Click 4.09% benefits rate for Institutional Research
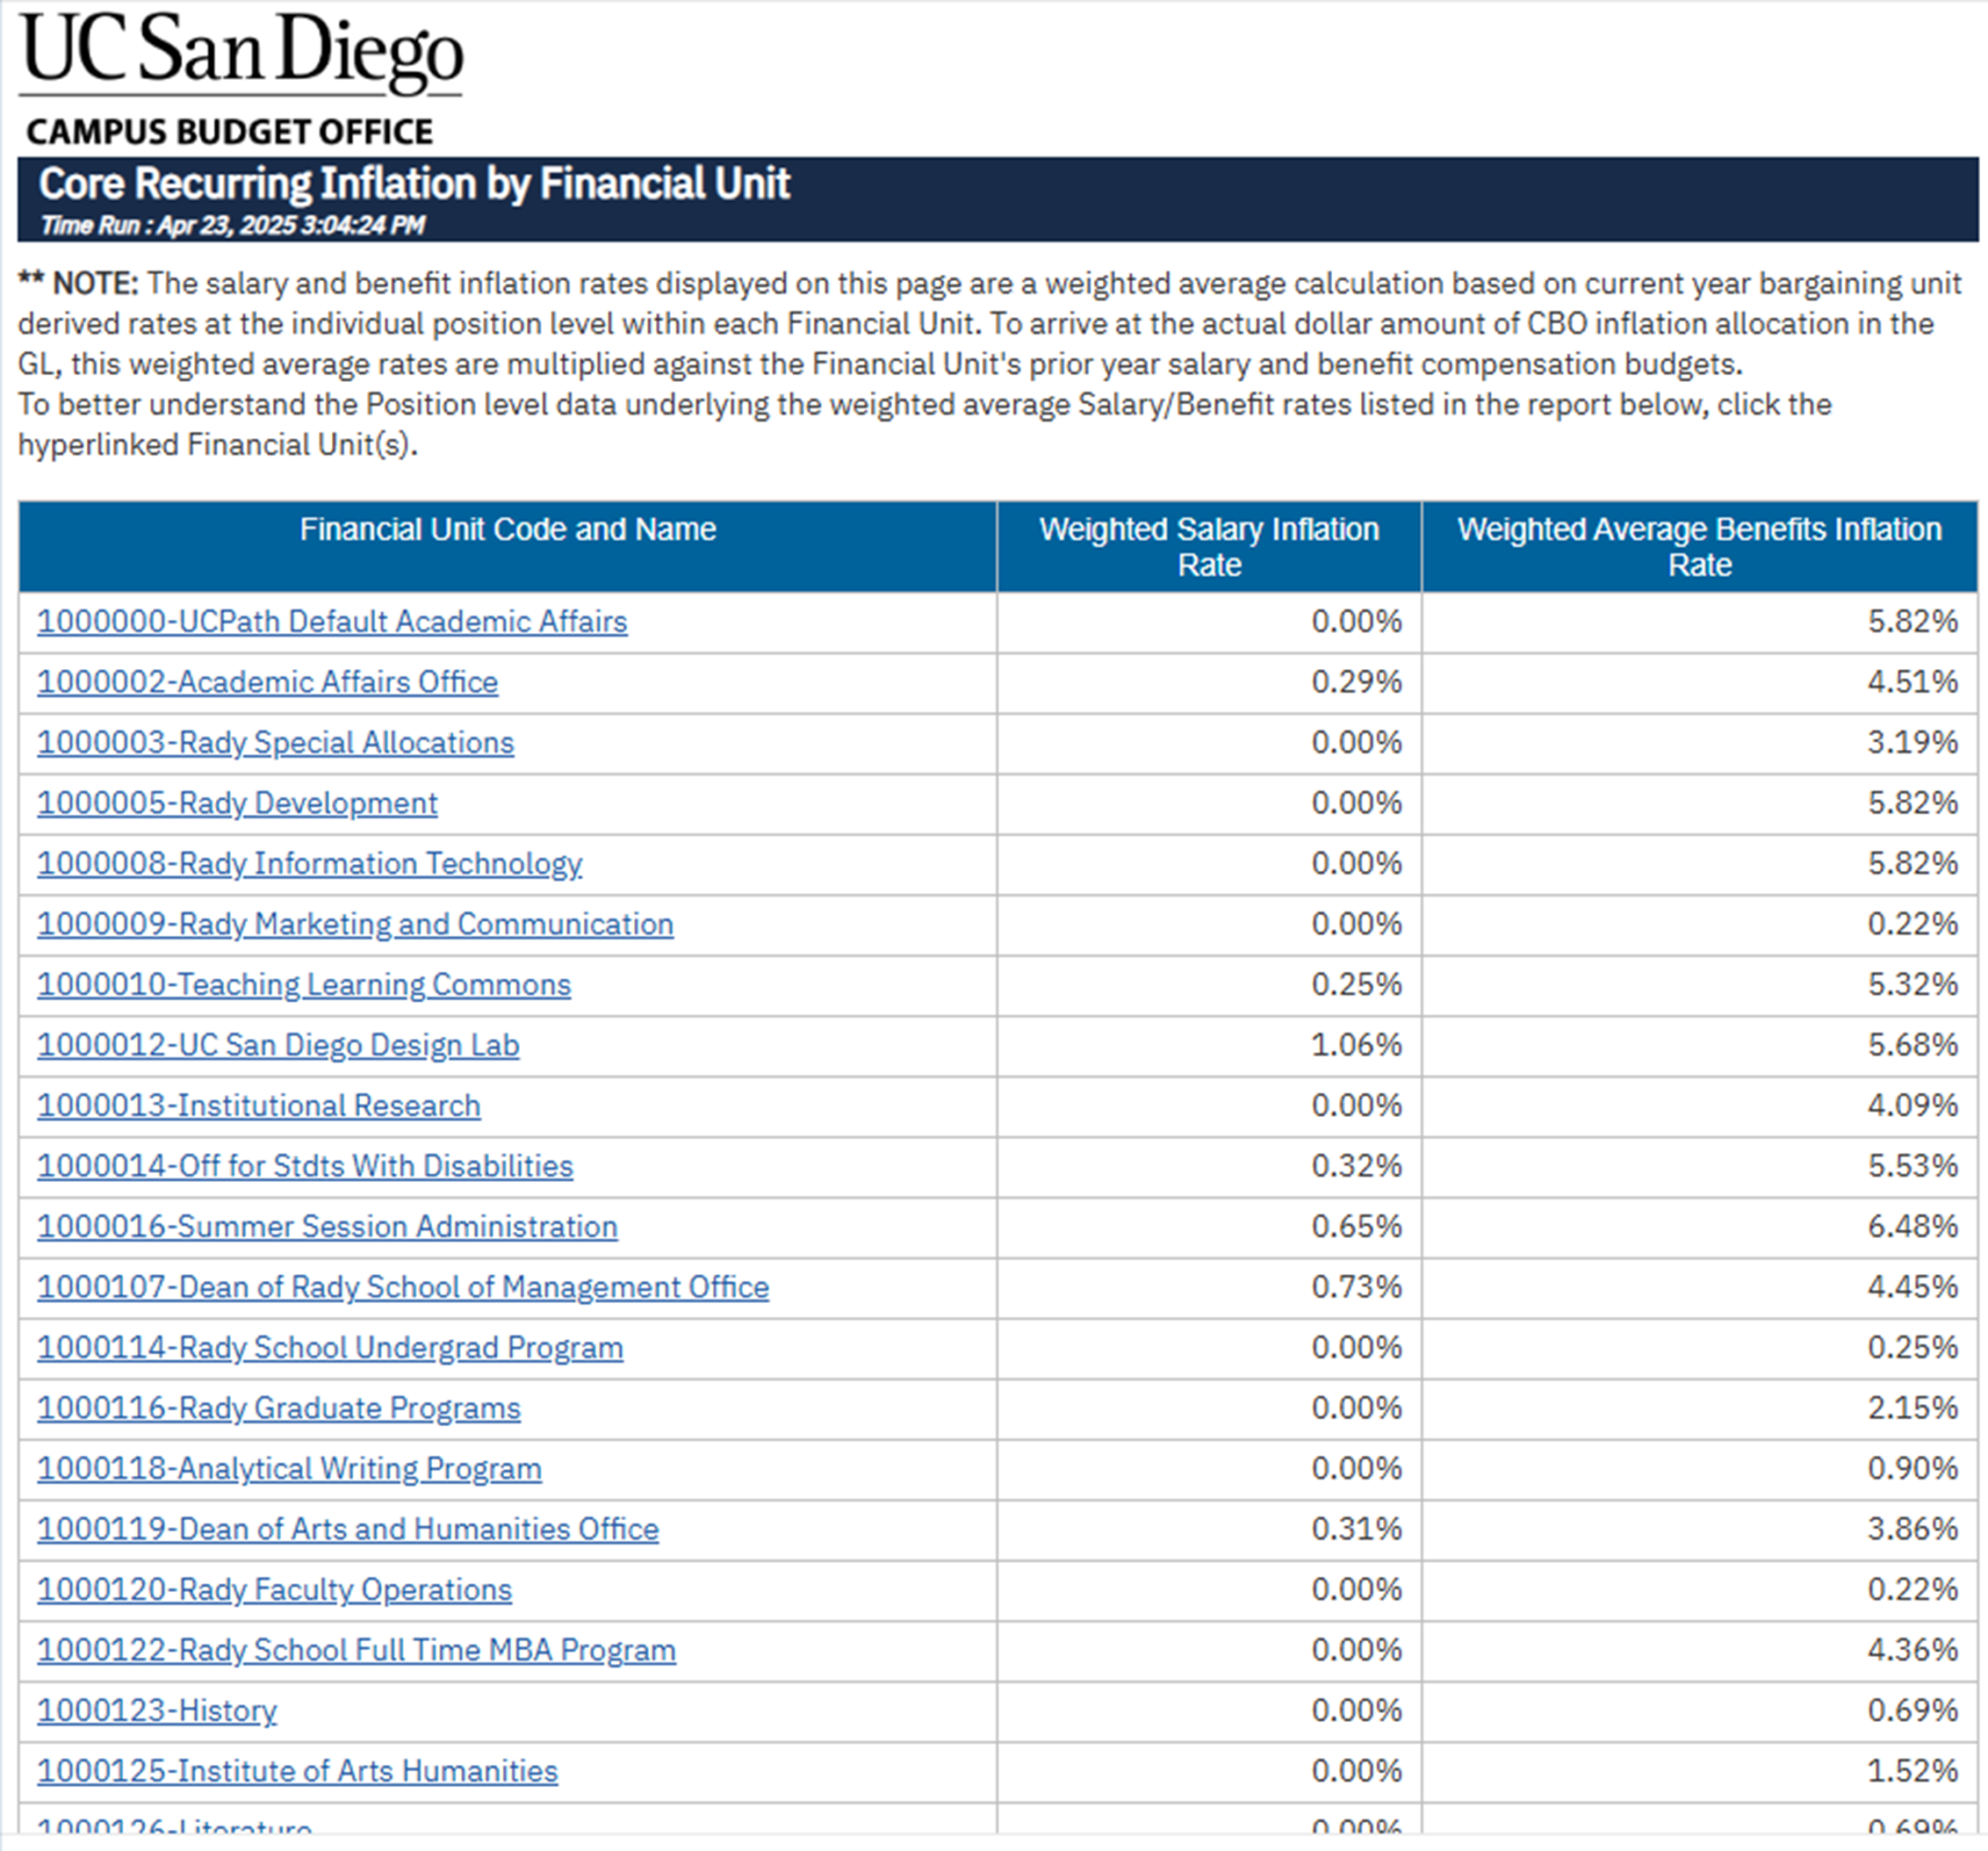Image resolution: width=1988 pixels, height=1851 pixels. point(1912,1106)
